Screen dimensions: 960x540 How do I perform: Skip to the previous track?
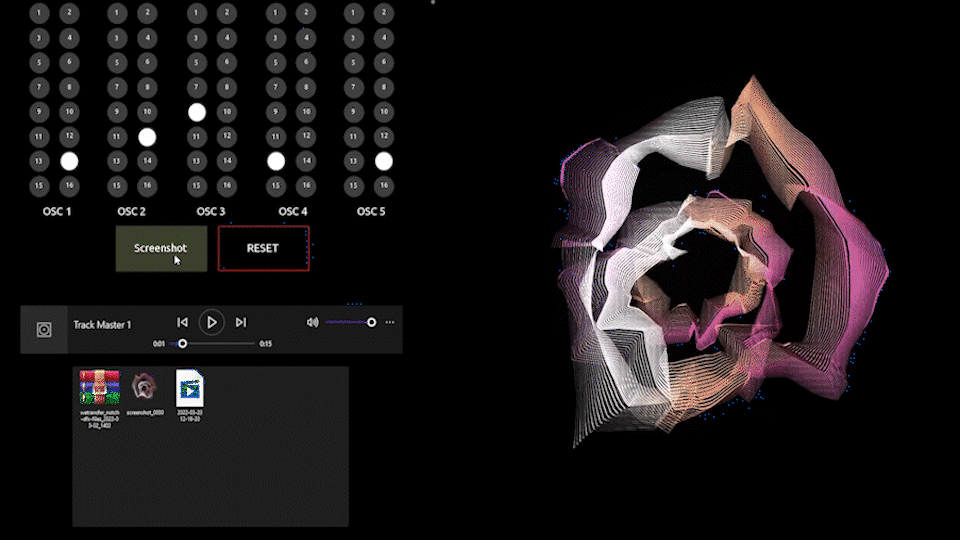point(182,322)
